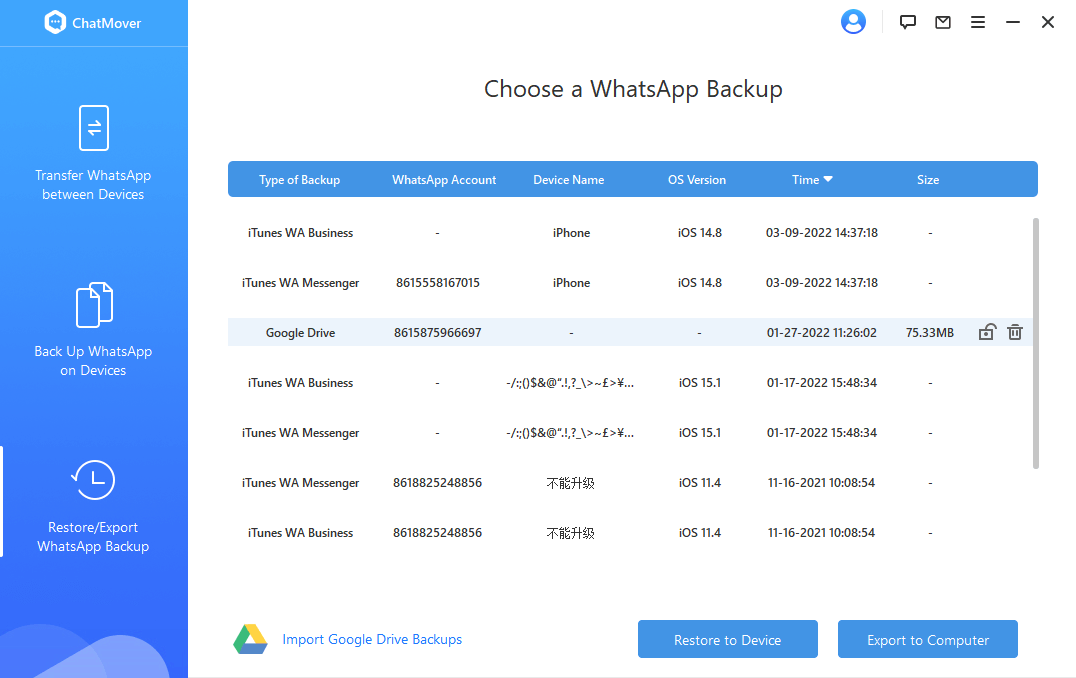Open the feedback chat bubble icon
This screenshot has height=678, width=1076.
pos(908,22)
